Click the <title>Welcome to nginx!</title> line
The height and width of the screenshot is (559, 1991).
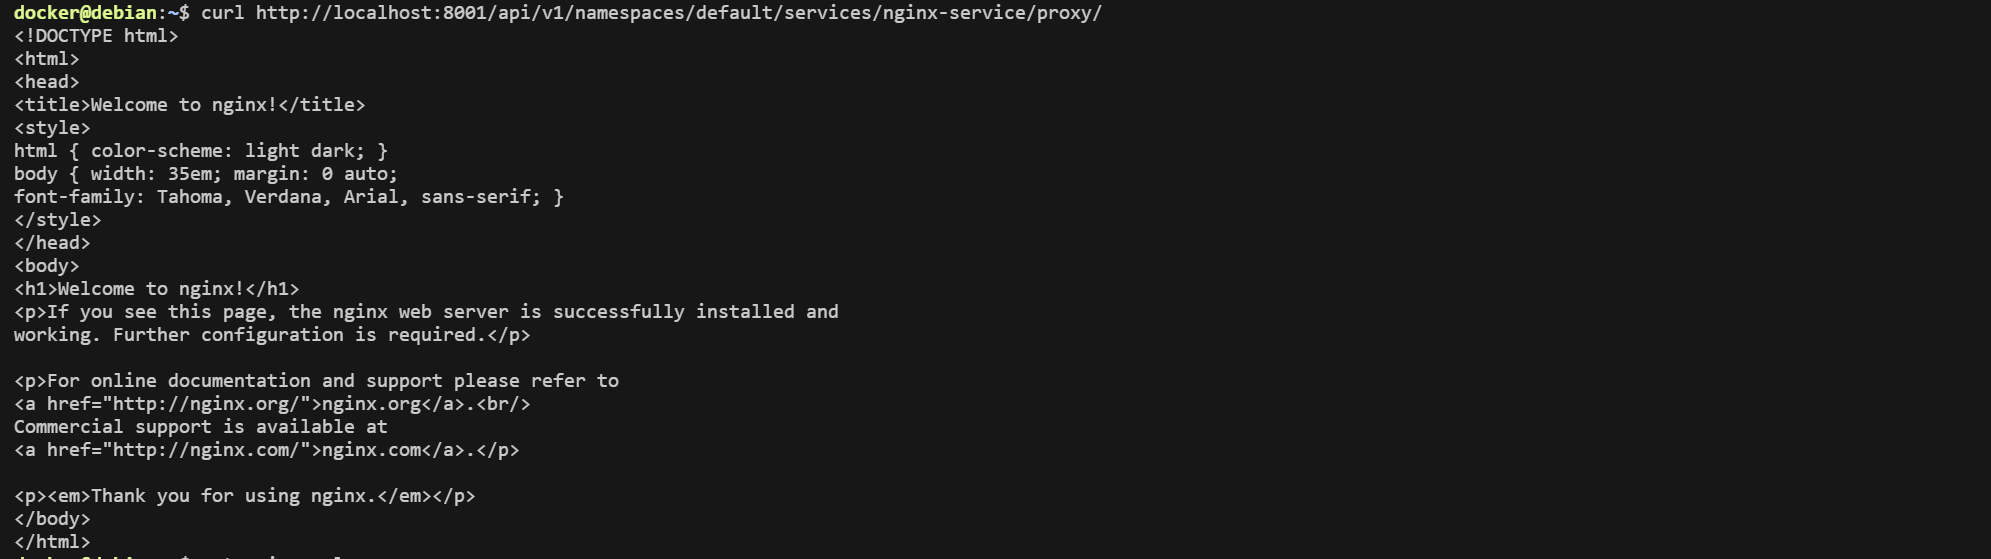click(190, 105)
